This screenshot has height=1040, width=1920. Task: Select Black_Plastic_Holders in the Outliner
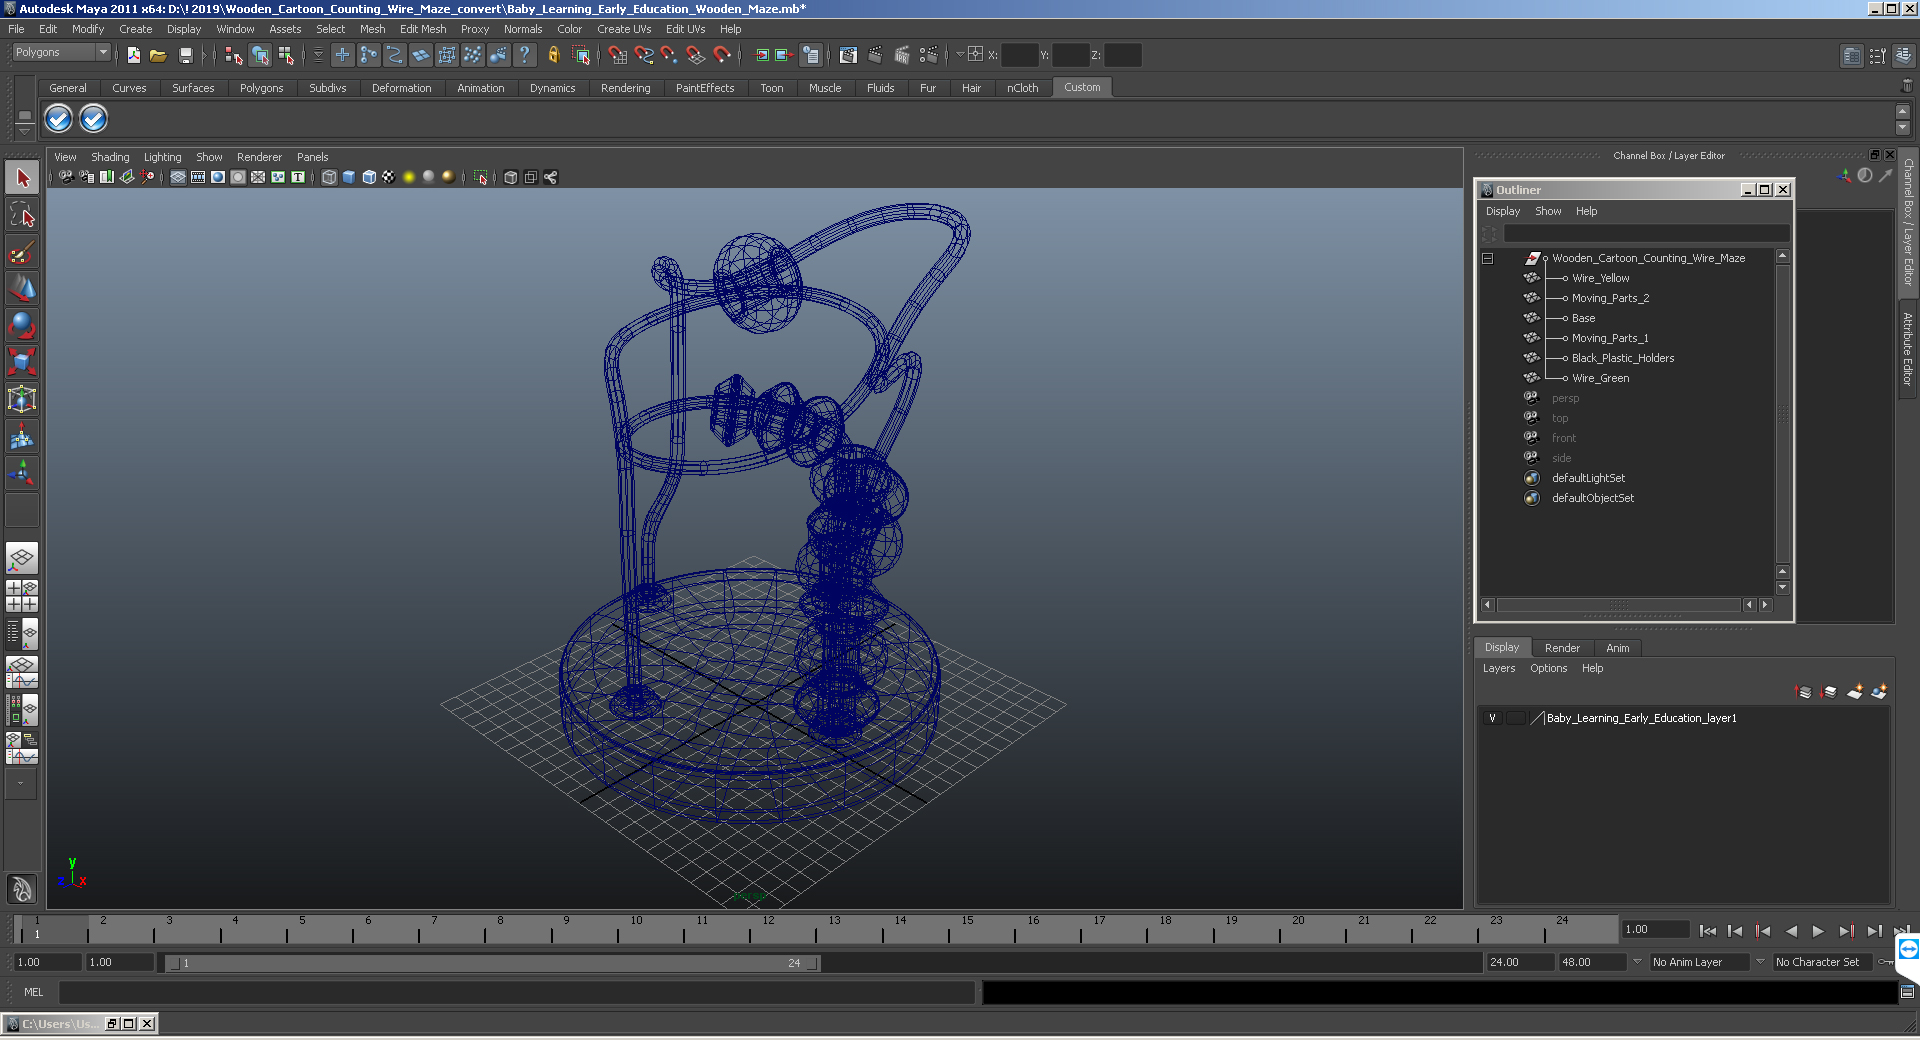(x=1622, y=358)
